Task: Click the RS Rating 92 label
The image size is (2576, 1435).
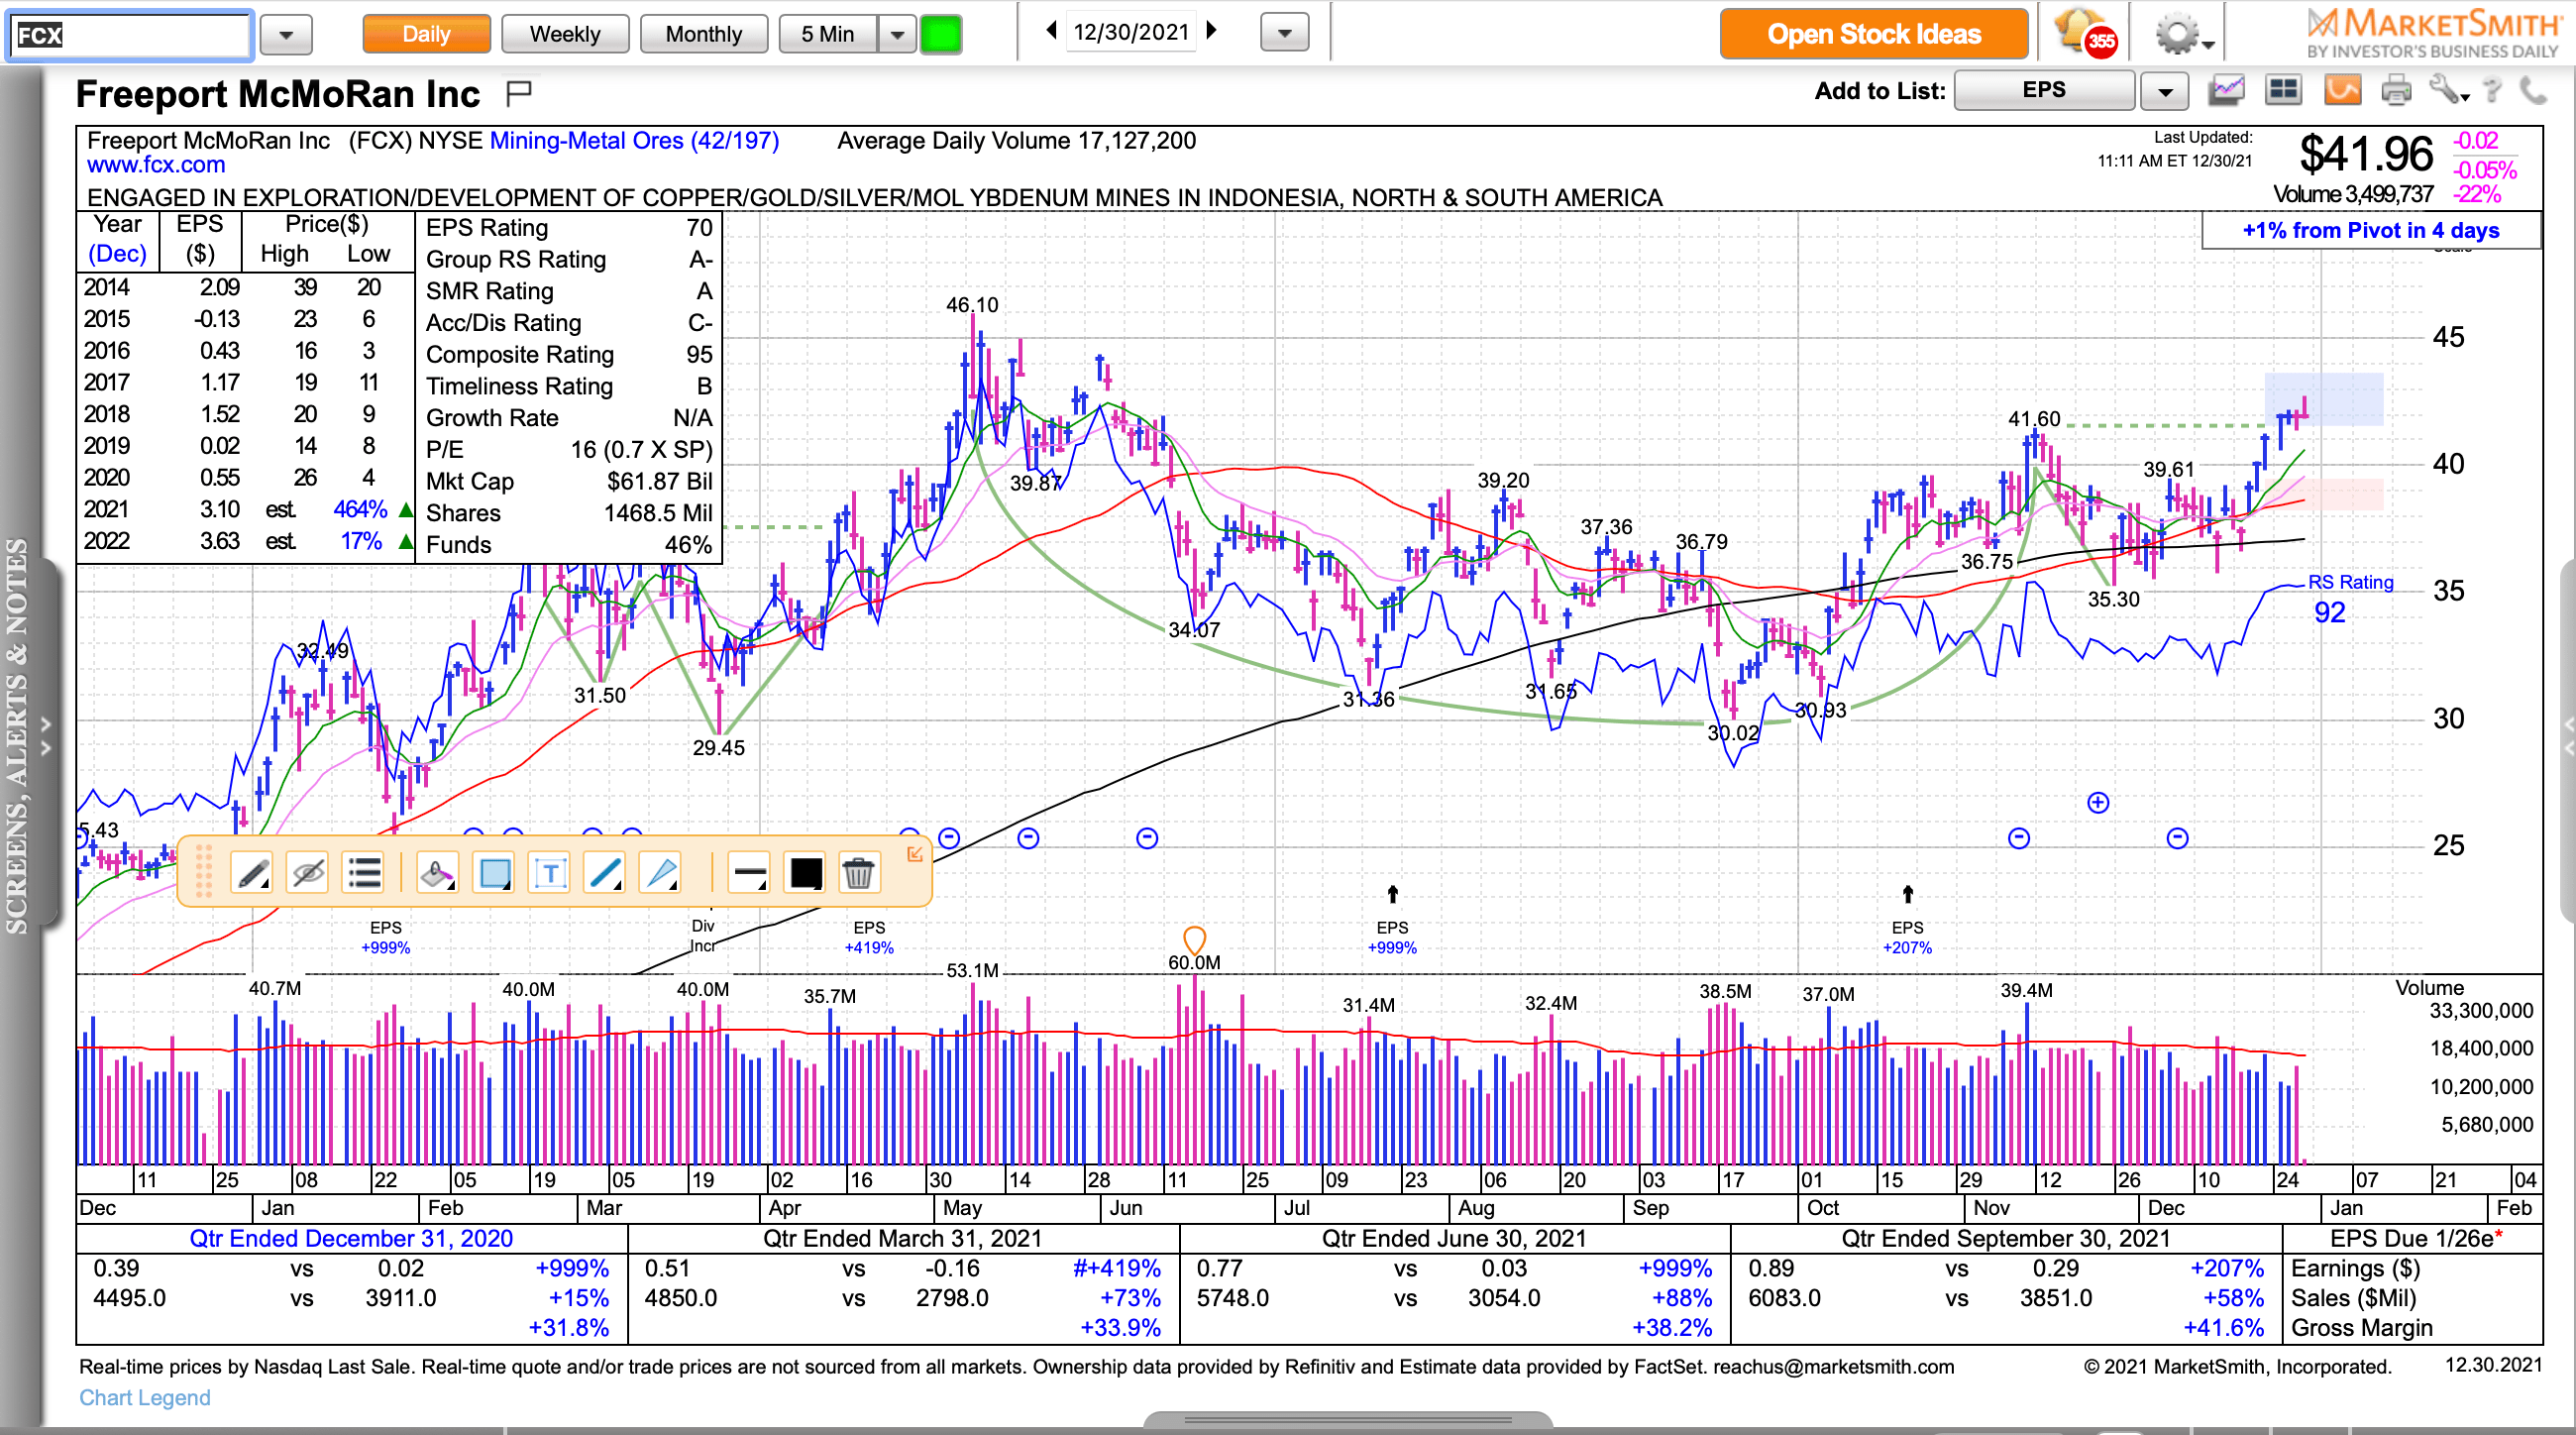Action: [x=2350, y=598]
